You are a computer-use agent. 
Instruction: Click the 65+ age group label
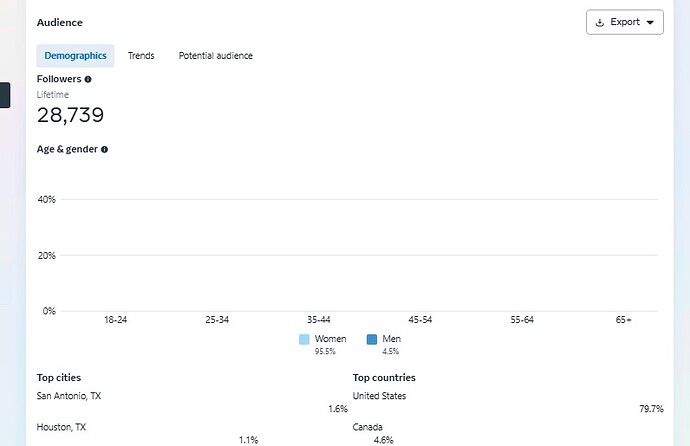tap(624, 320)
